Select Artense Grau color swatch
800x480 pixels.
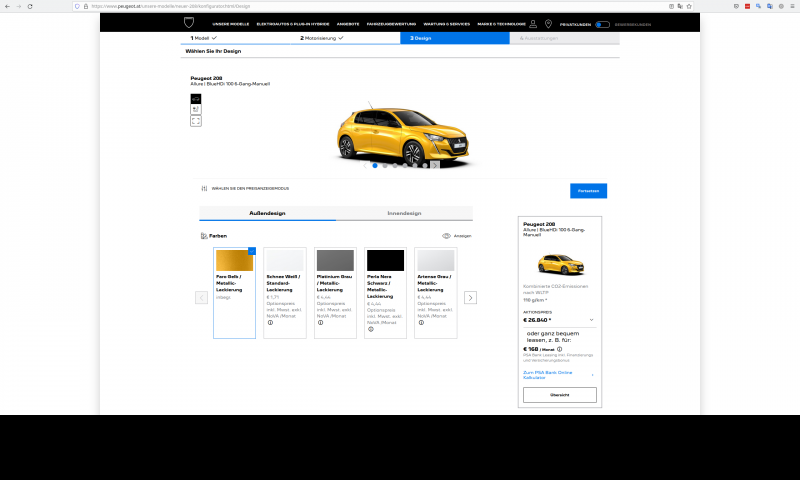(436, 260)
